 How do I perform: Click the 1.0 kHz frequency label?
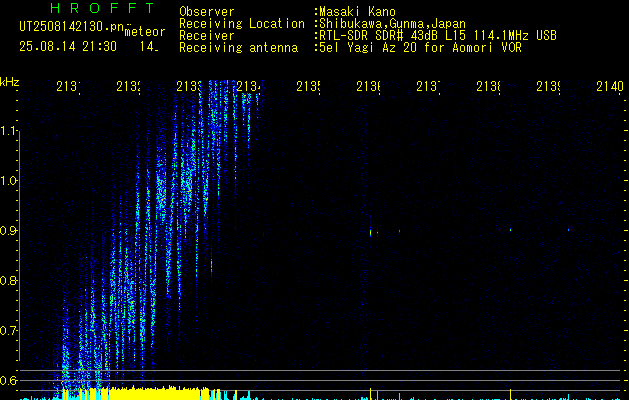9,181
